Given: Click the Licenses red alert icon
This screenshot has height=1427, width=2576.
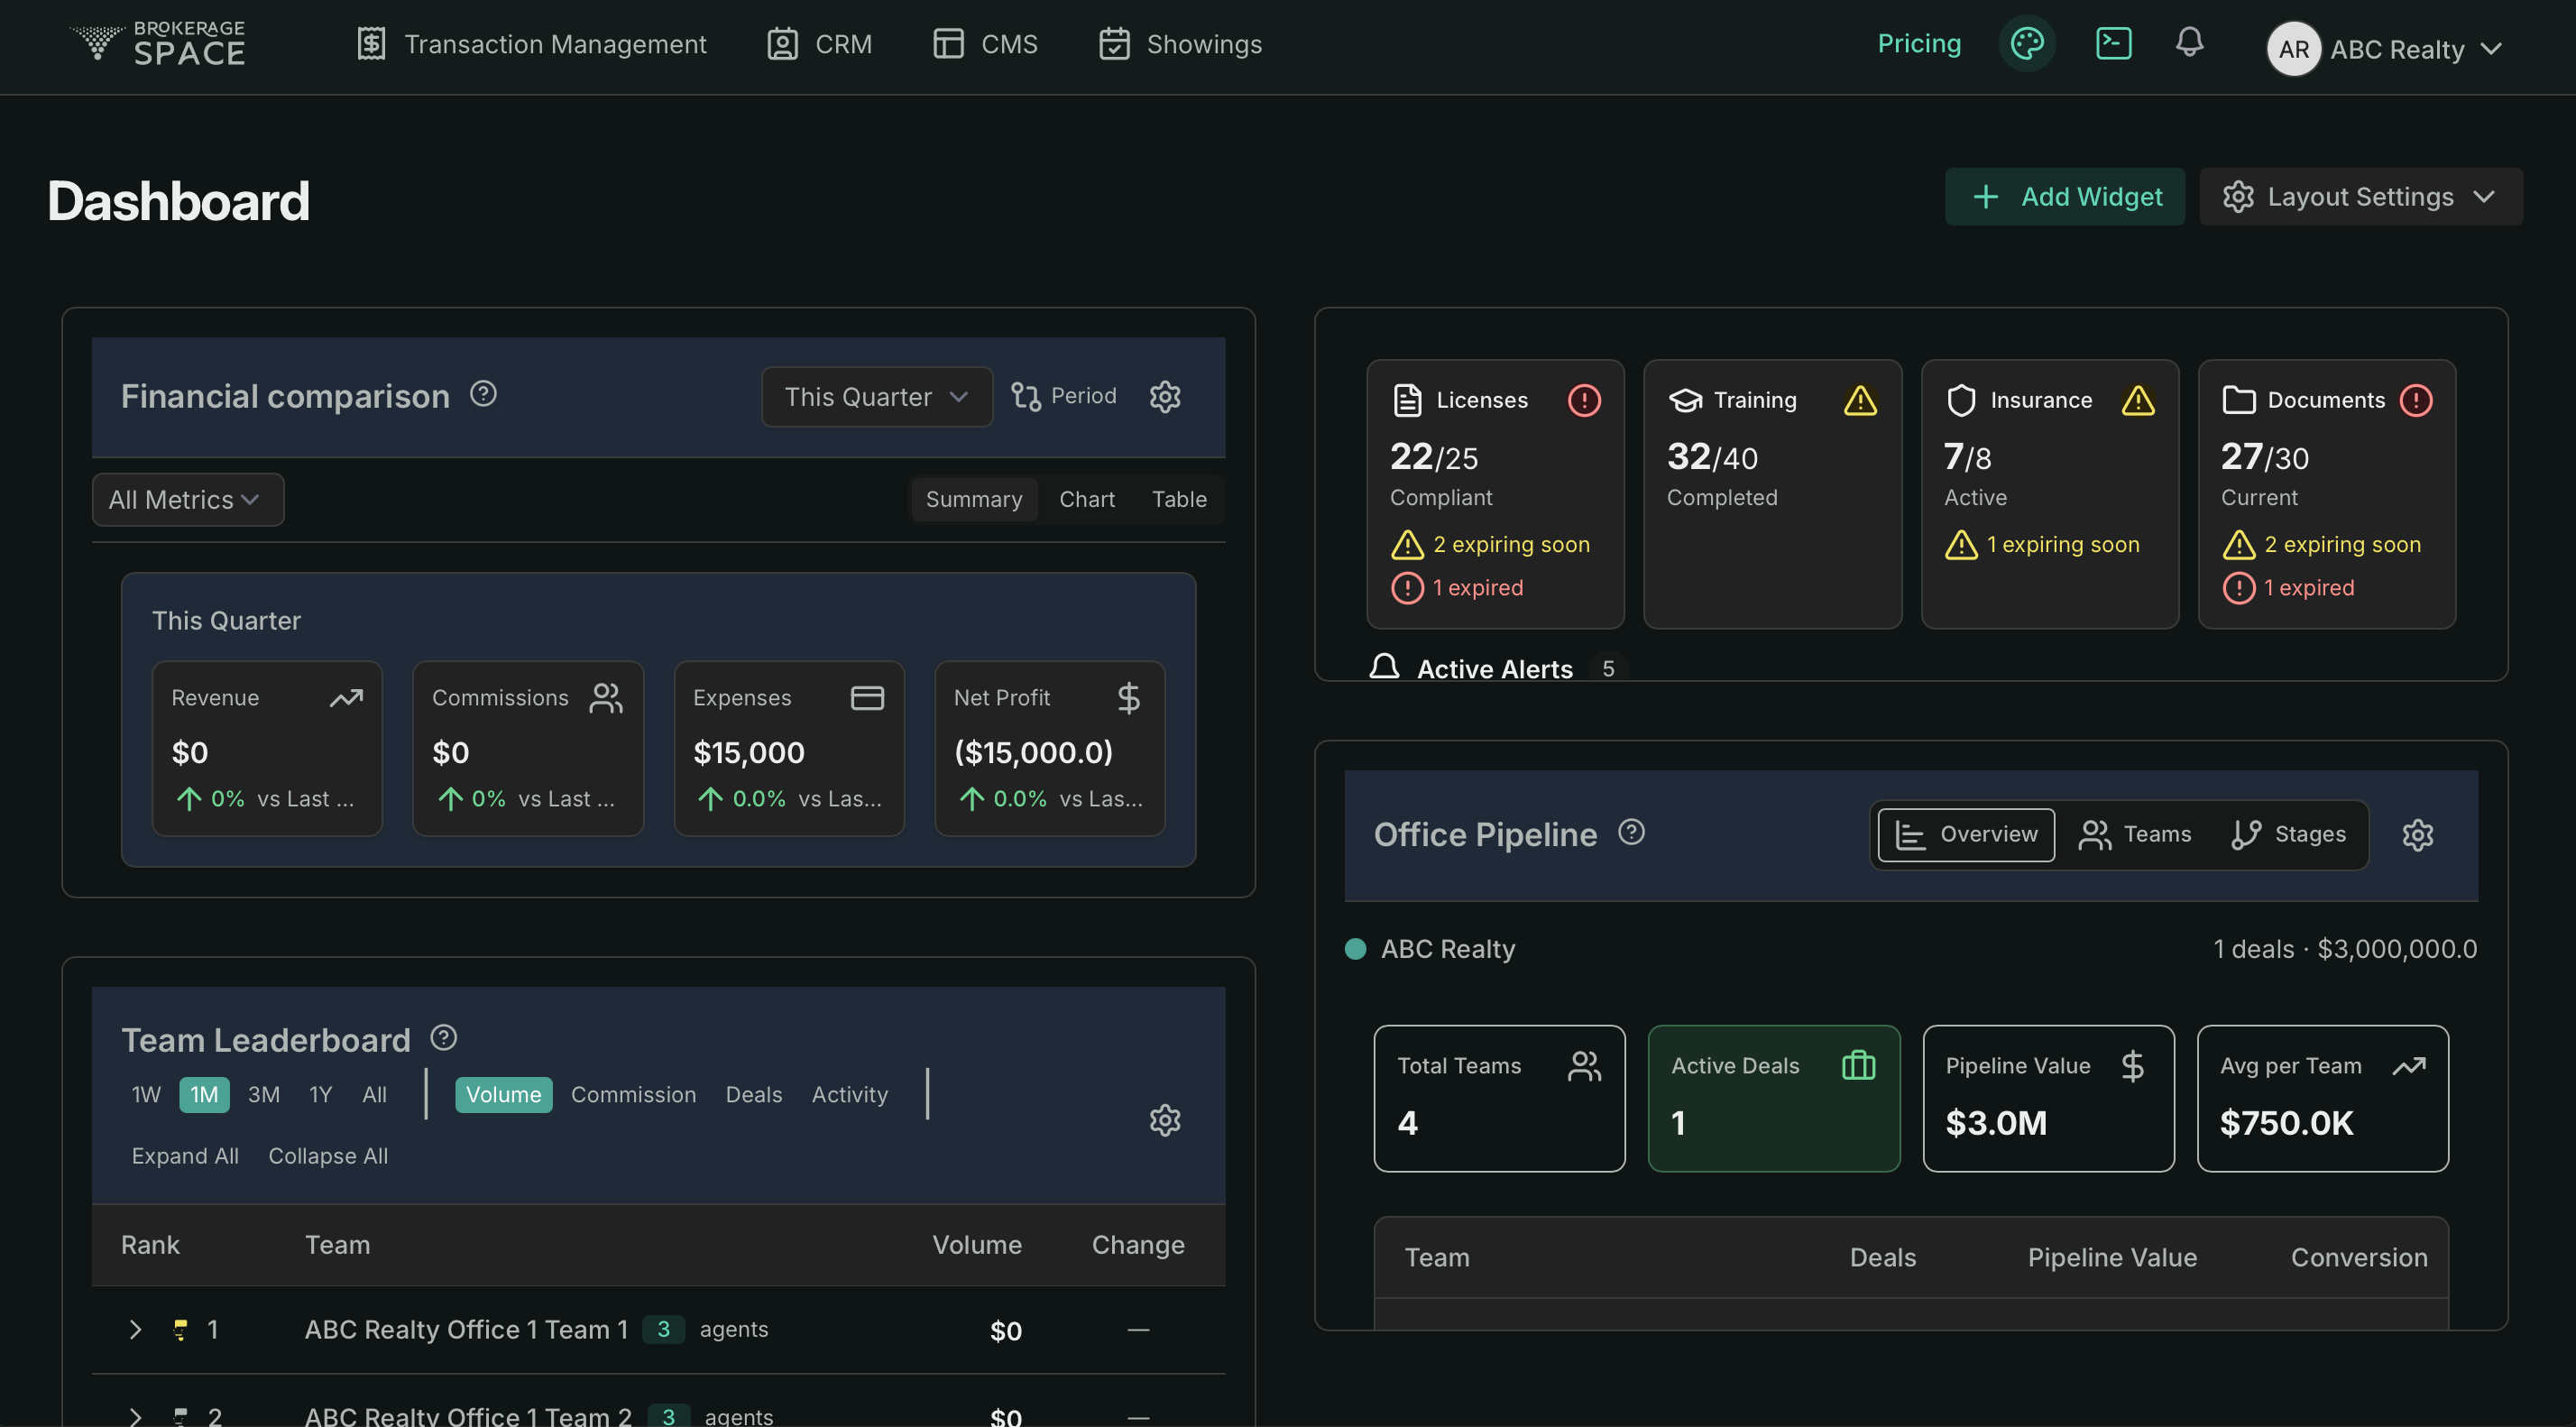Looking at the screenshot, I should 1584,400.
